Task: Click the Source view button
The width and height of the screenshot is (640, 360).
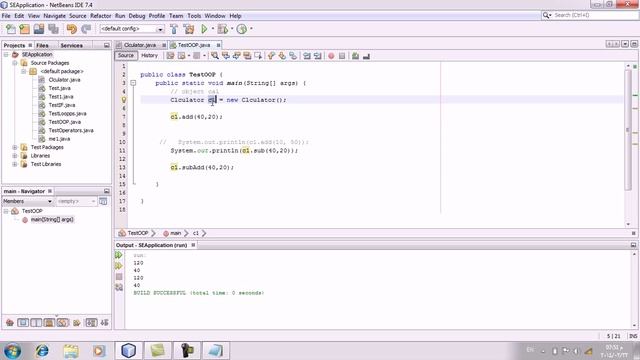Action: pyautogui.click(x=126, y=56)
